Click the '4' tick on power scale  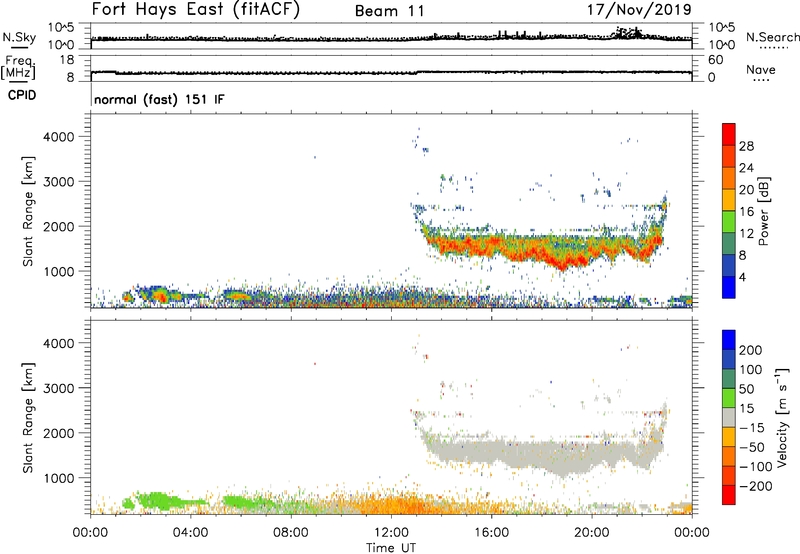(x=743, y=278)
